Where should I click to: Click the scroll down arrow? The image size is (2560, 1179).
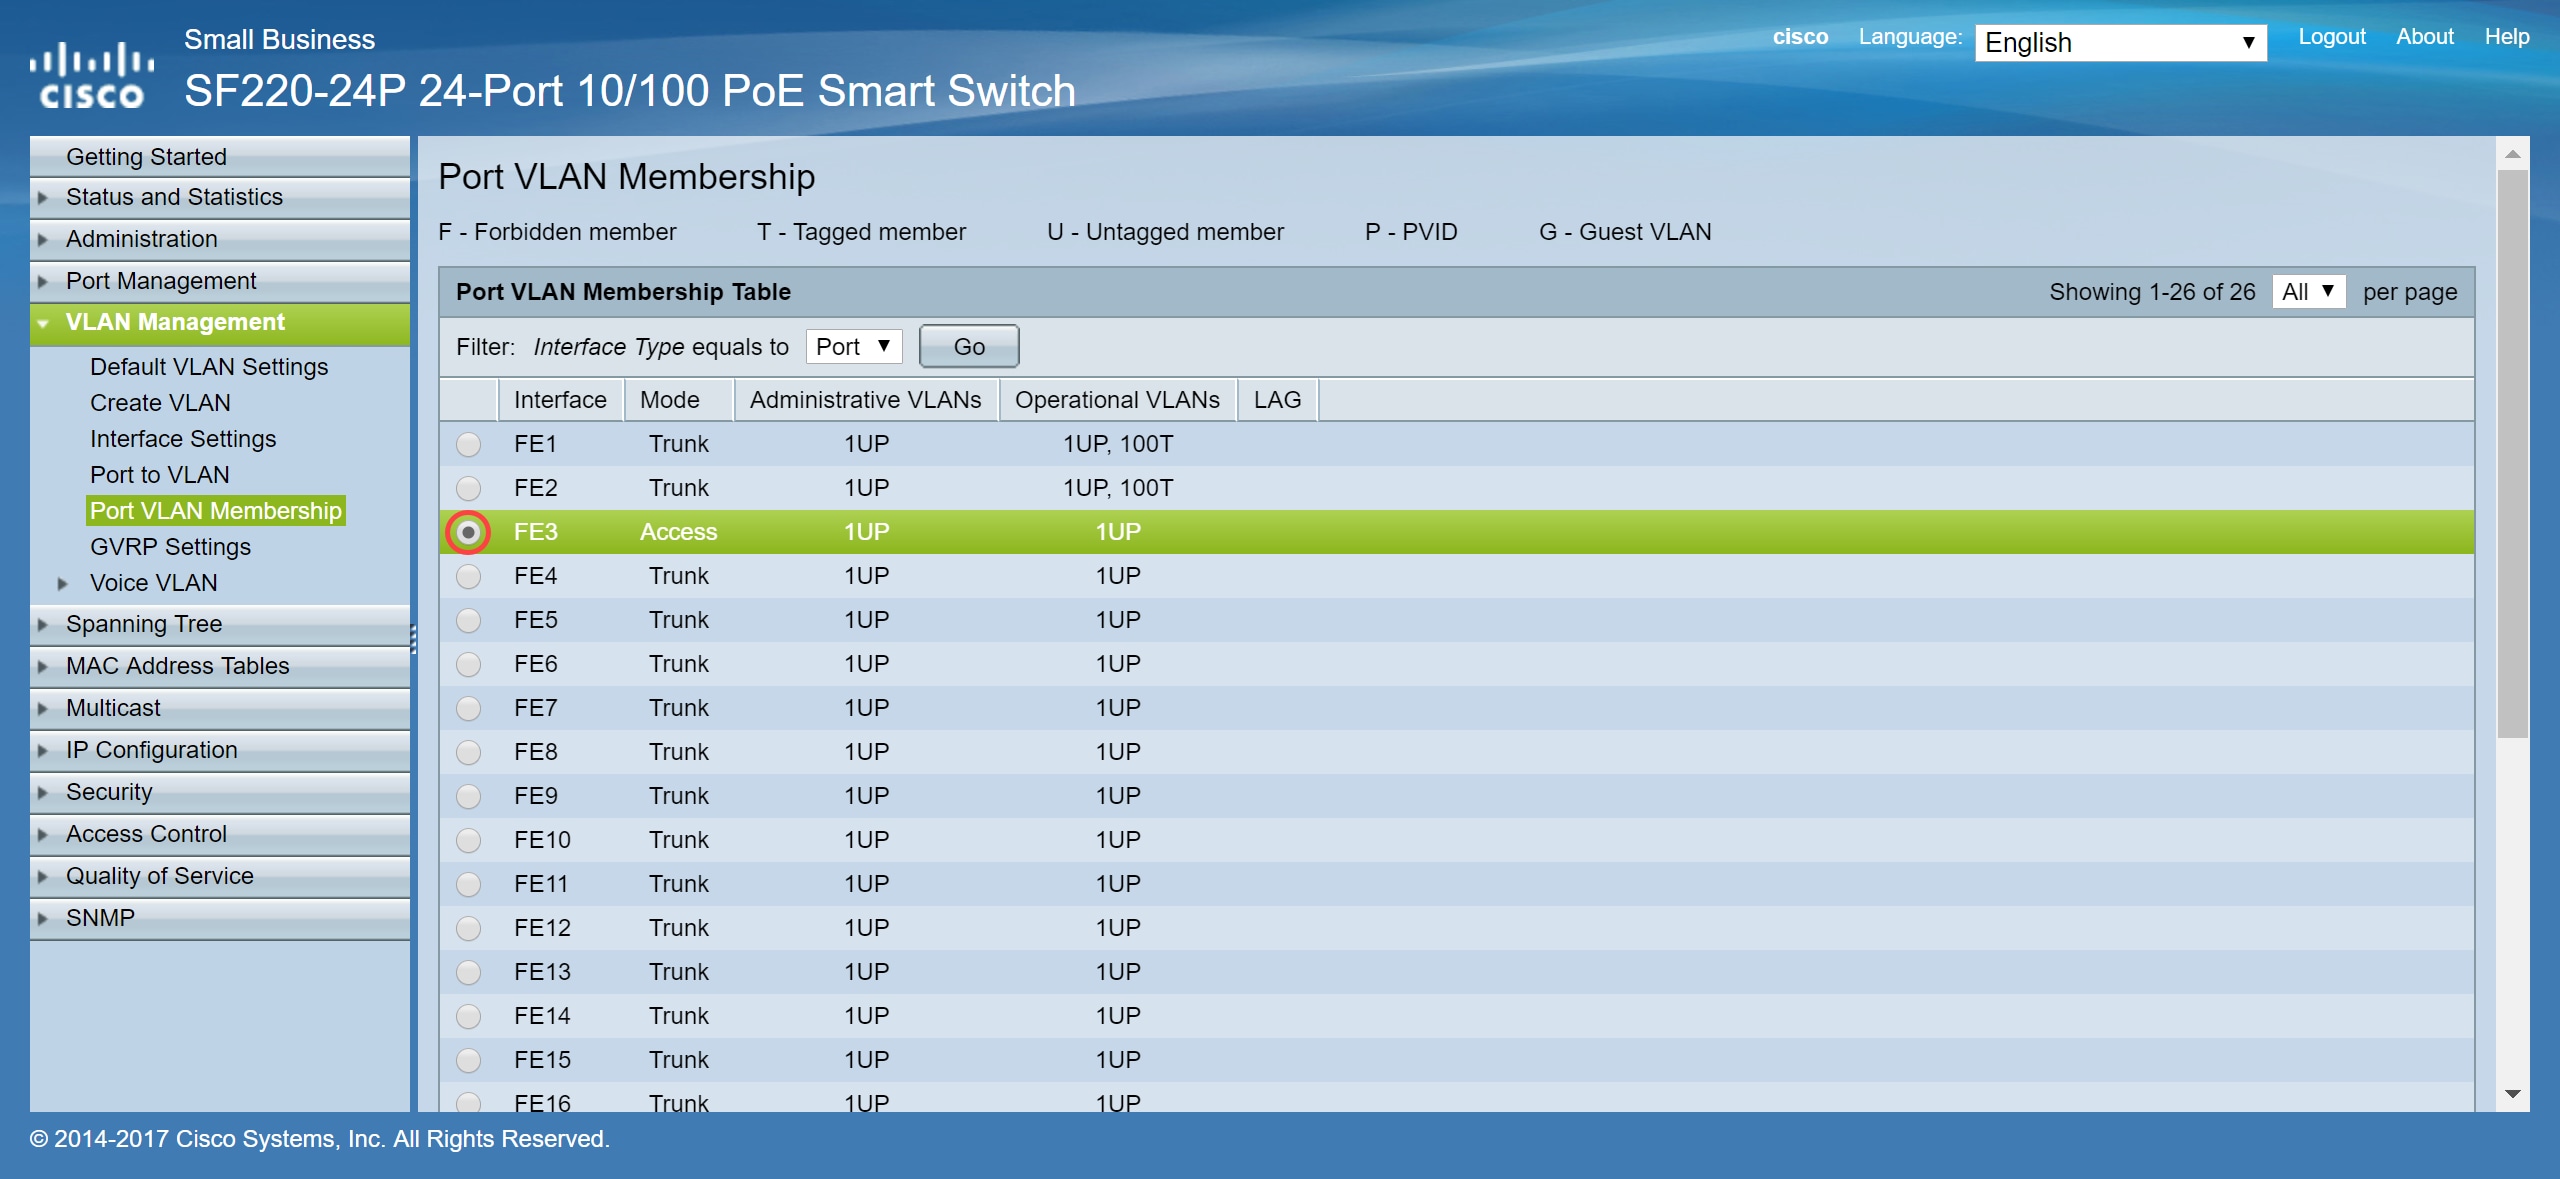pyautogui.click(x=2512, y=1094)
